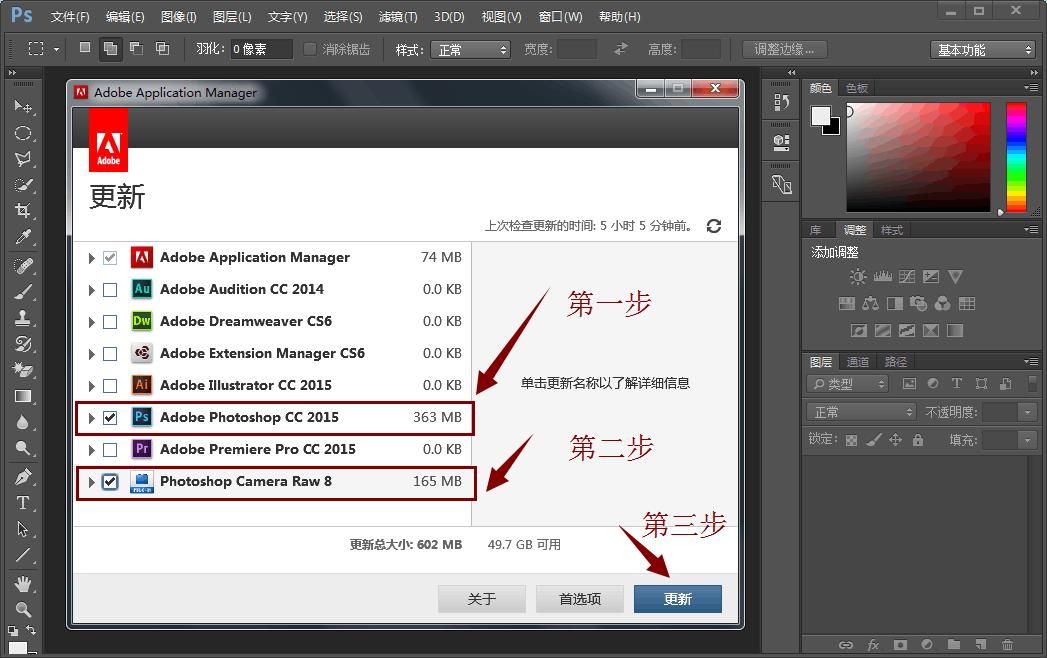Screen dimensions: 1047x658
Task: Select the Eyedropper tool
Action: [23, 237]
